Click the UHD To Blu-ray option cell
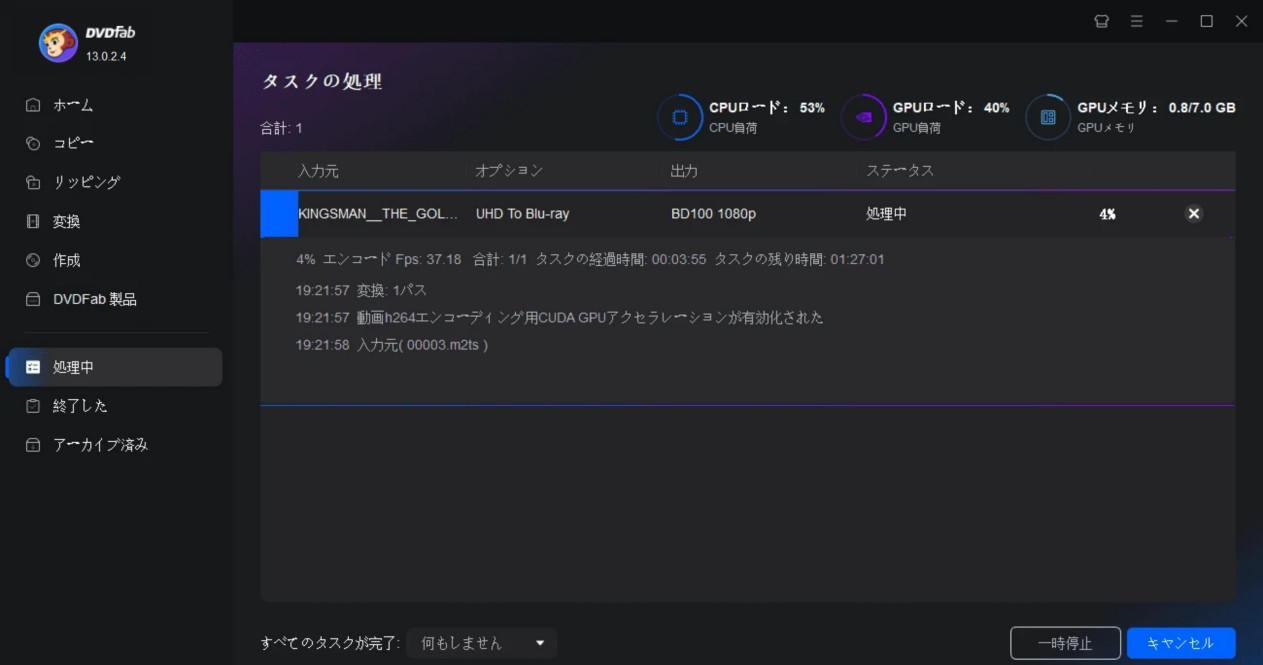Image resolution: width=1263 pixels, height=665 pixels. tap(522, 214)
